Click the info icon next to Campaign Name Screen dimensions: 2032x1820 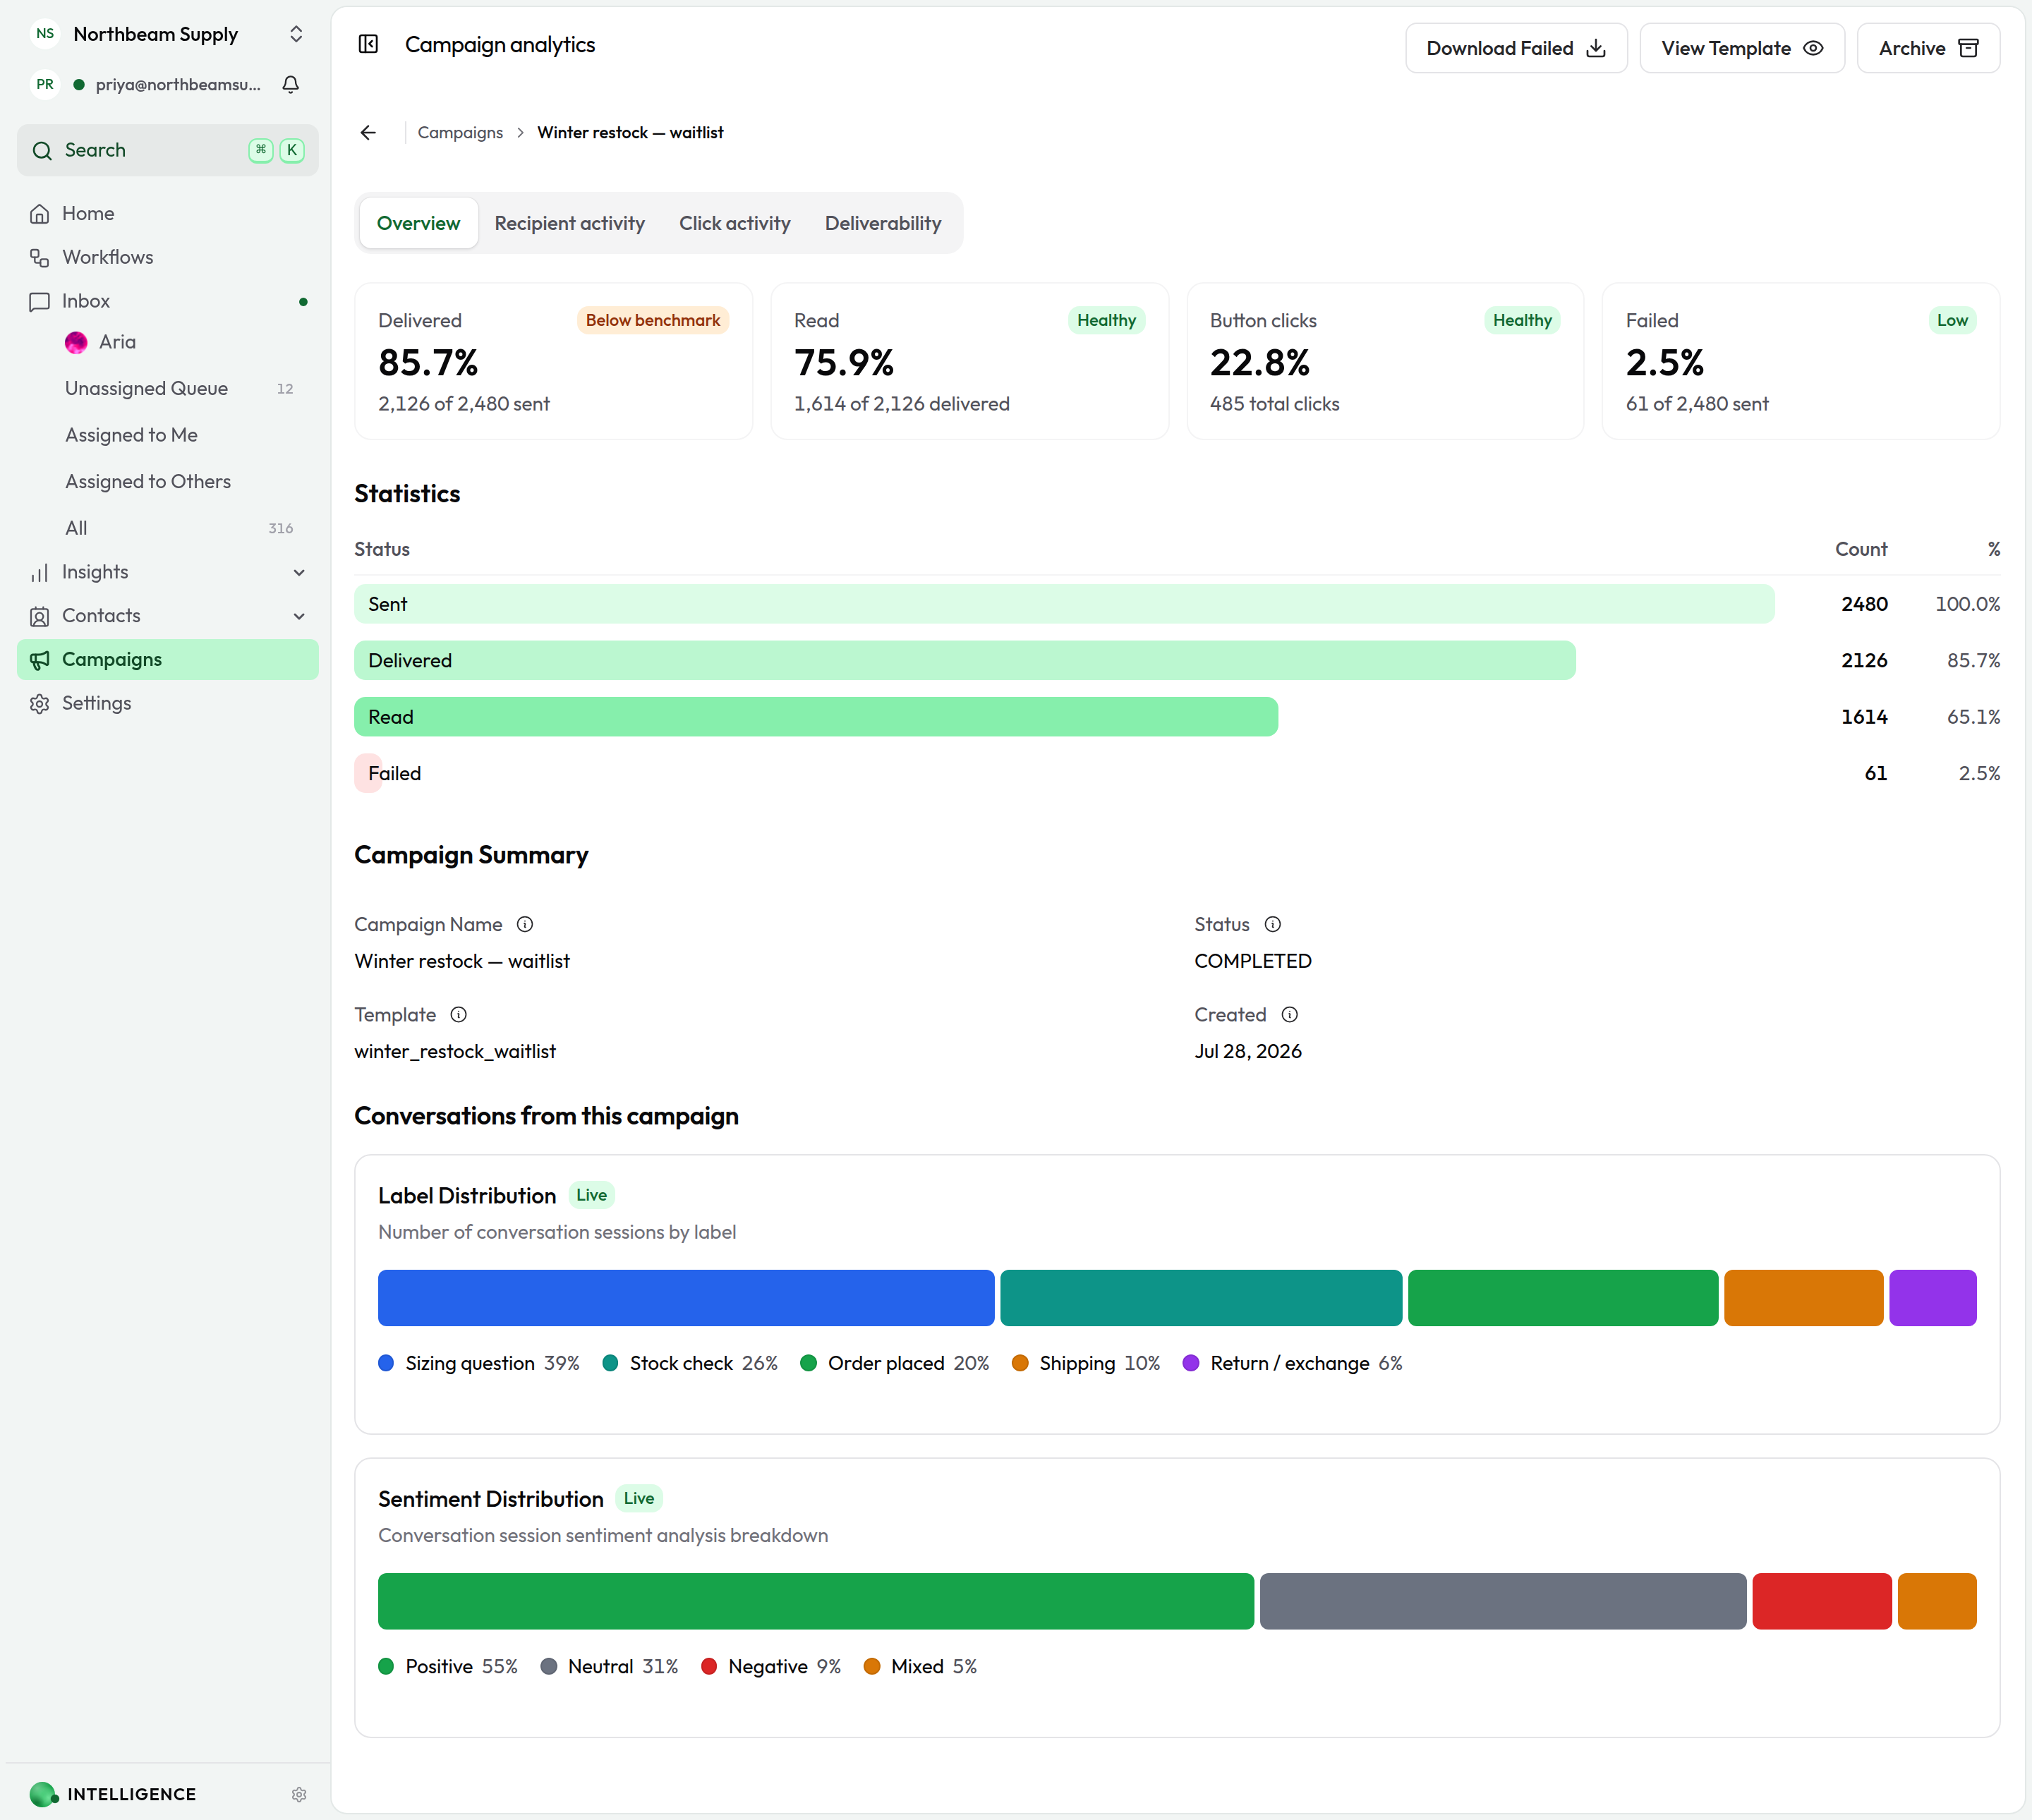(x=525, y=924)
